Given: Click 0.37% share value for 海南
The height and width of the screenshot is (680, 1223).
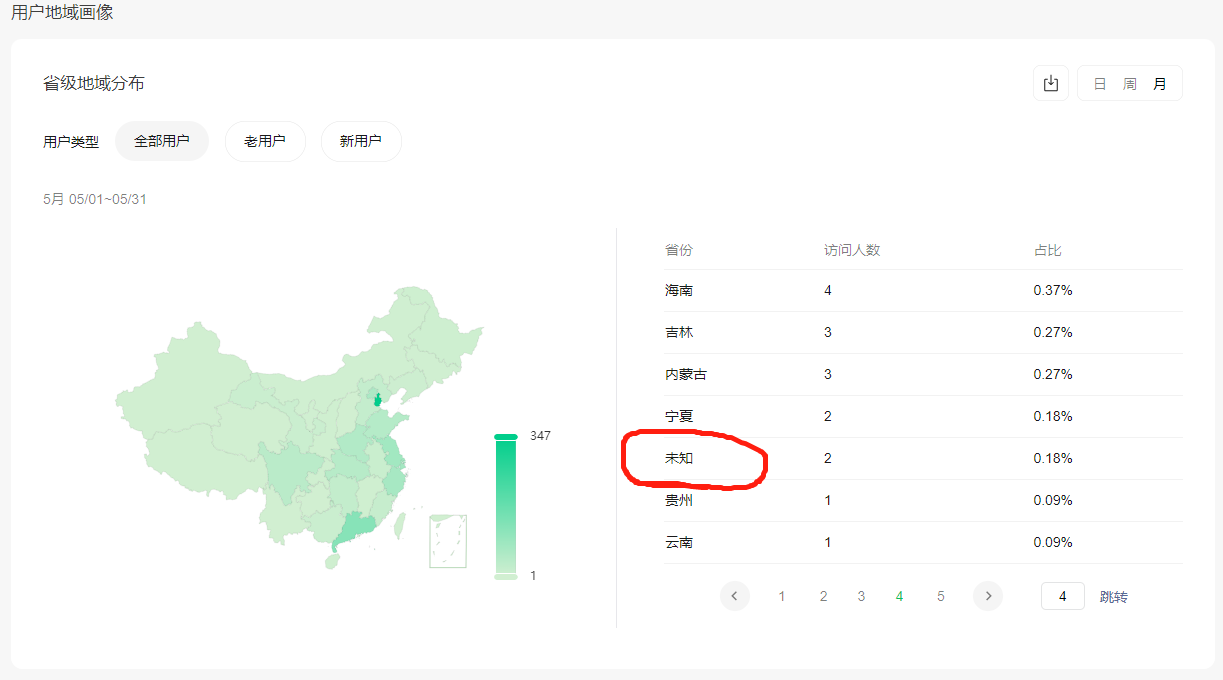Looking at the screenshot, I should point(1053,290).
